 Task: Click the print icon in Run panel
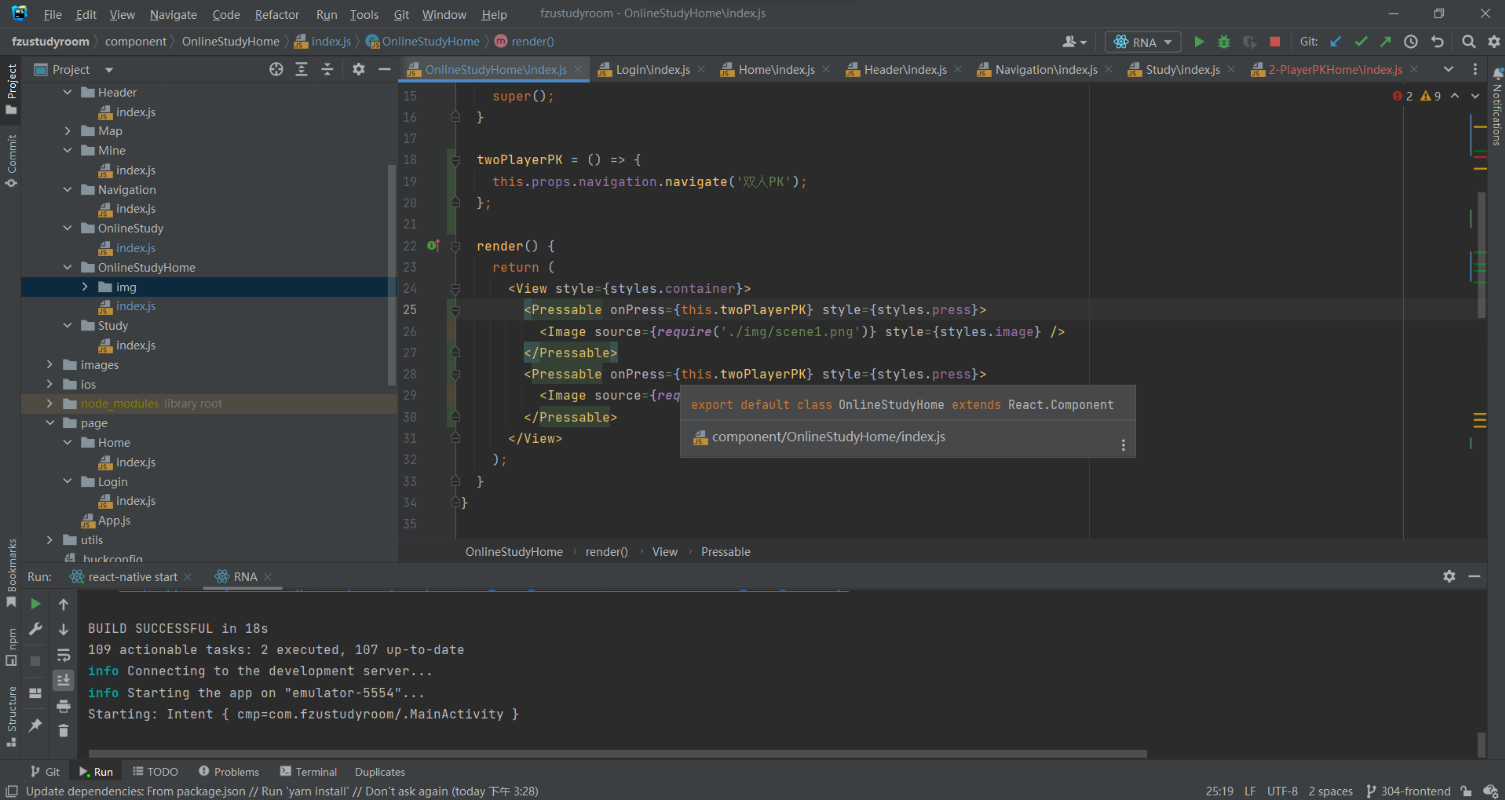pyautogui.click(x=63, y=706)
